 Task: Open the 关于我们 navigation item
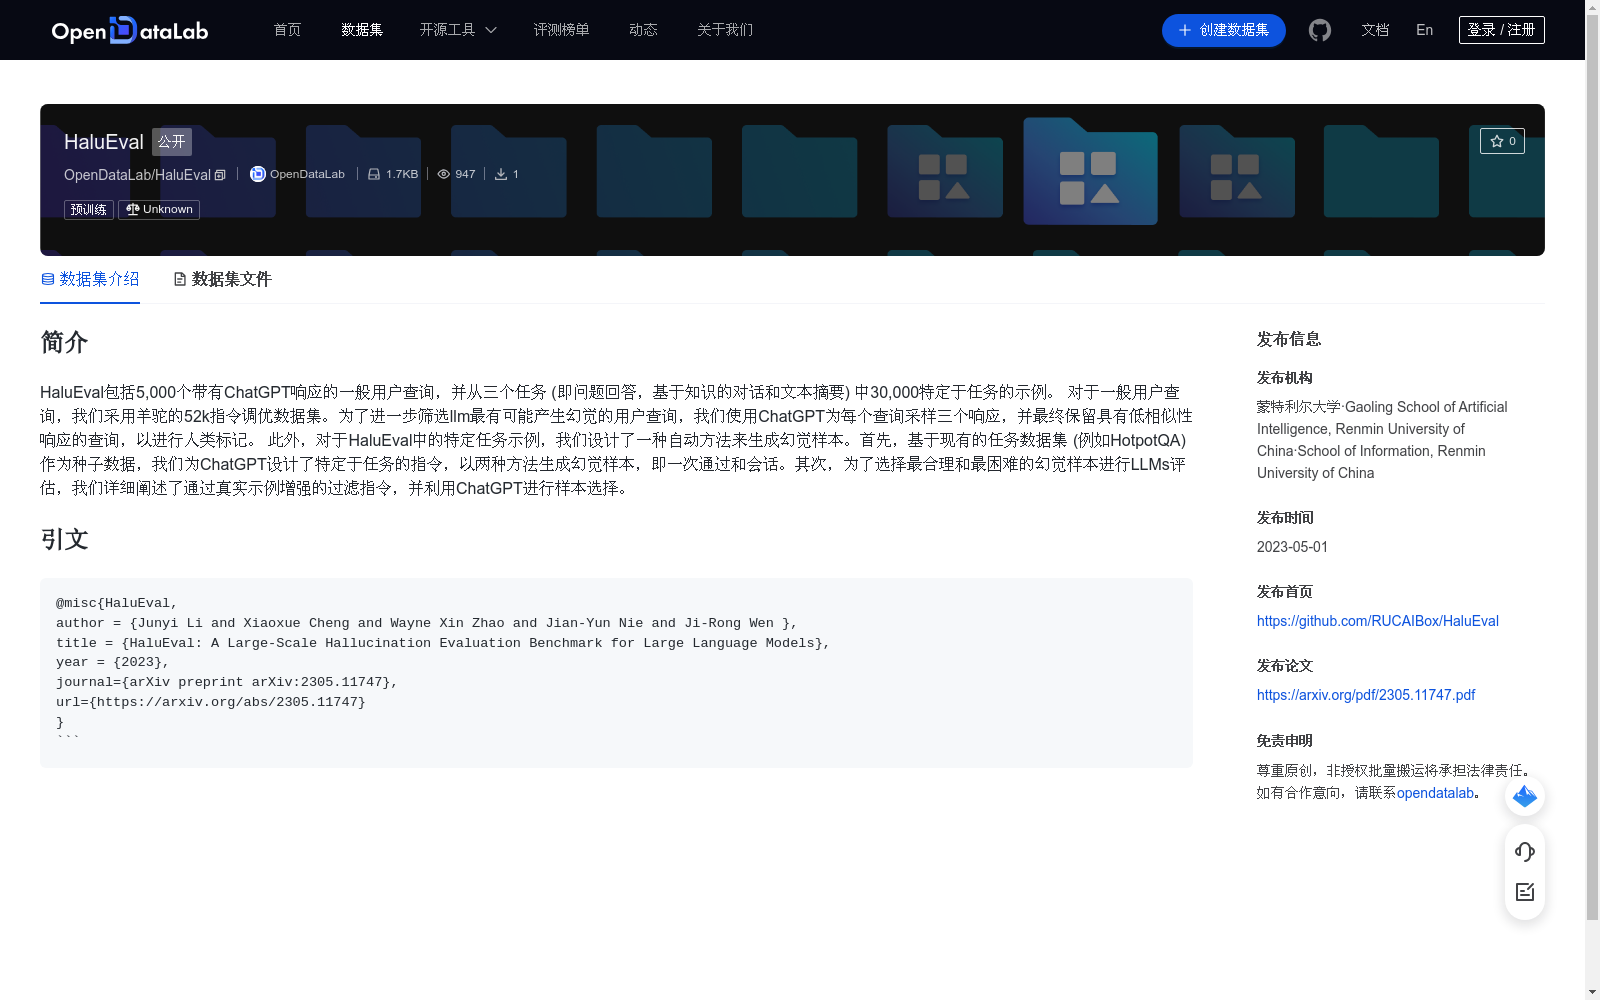coord(725,30)
